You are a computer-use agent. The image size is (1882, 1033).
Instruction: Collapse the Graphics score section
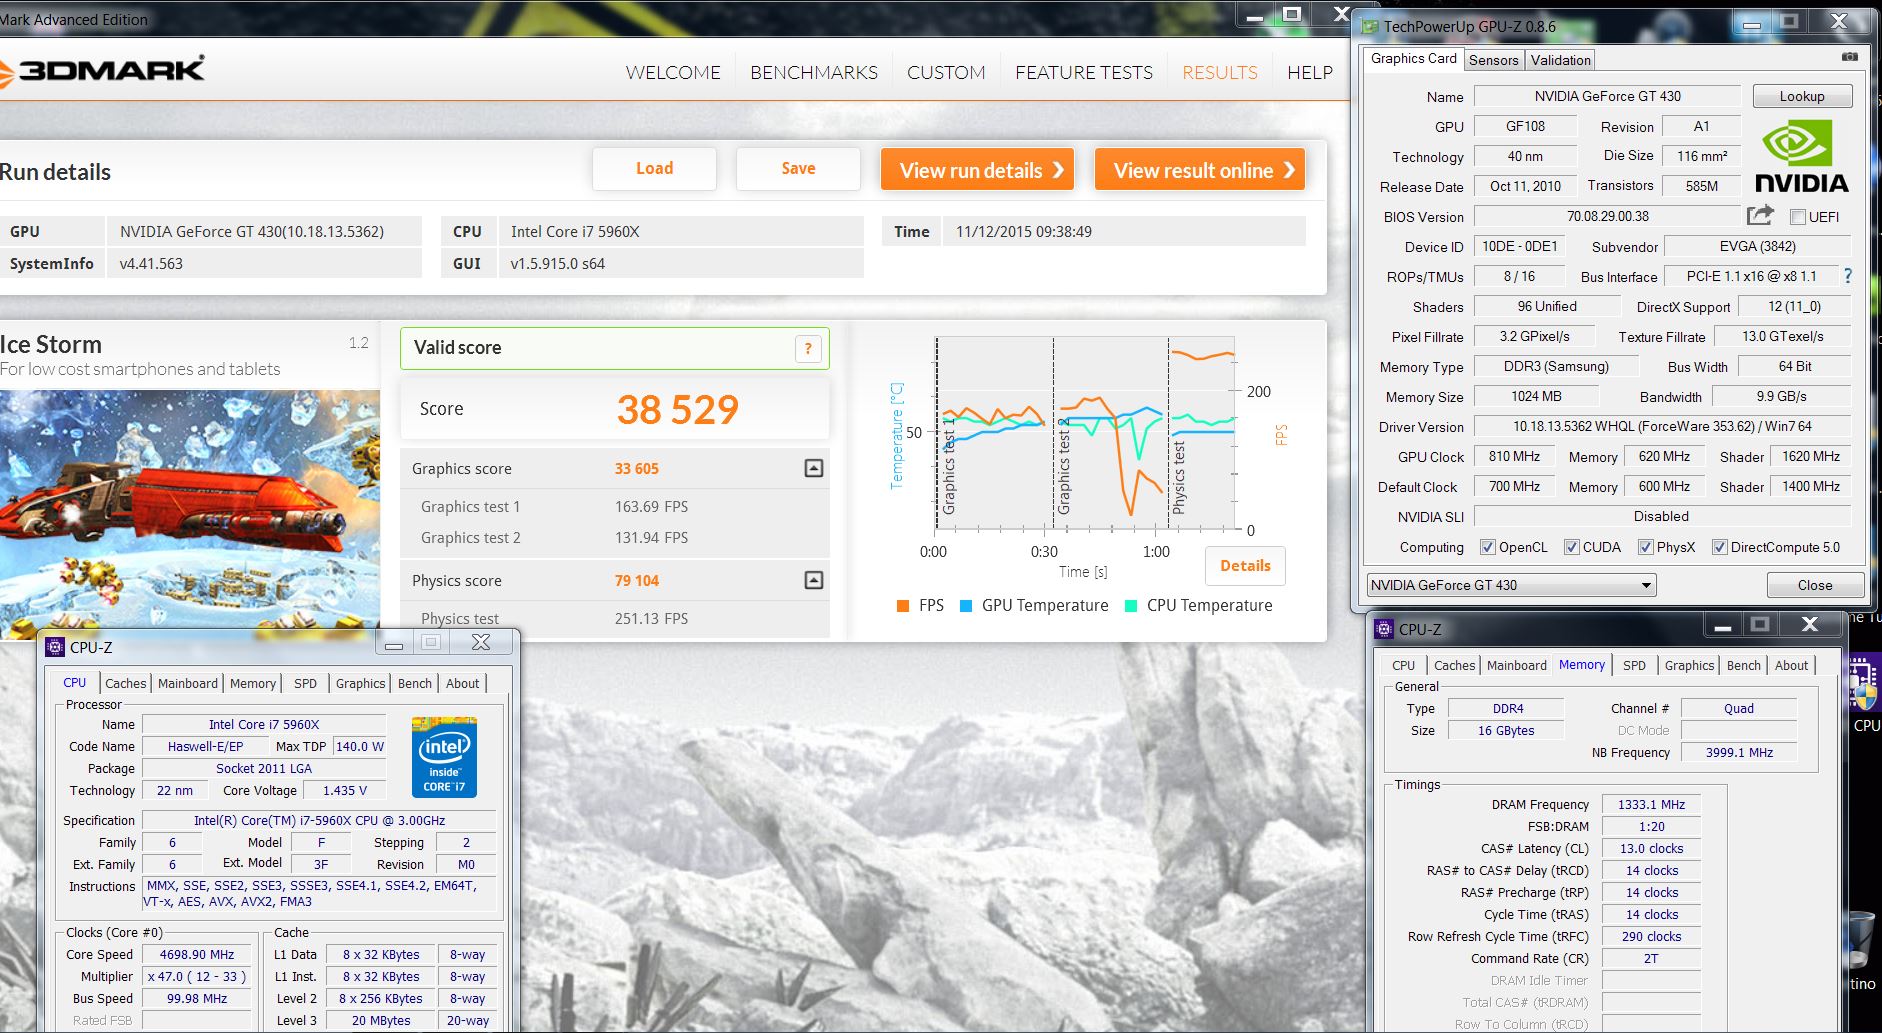[x=814, y=468]
